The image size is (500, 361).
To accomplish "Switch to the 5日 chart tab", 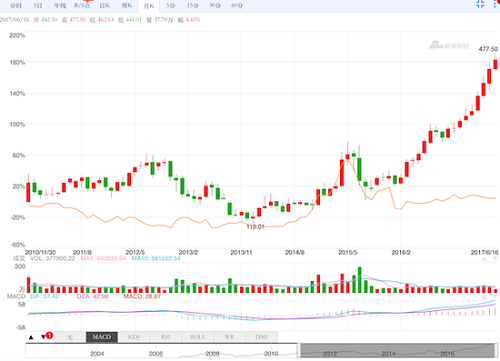I will (38, 6).
